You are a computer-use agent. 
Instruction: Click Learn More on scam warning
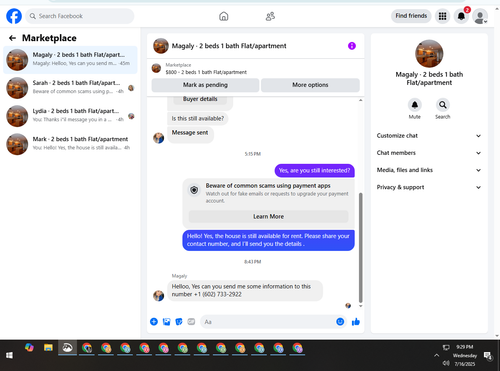(x=268, y=216)
